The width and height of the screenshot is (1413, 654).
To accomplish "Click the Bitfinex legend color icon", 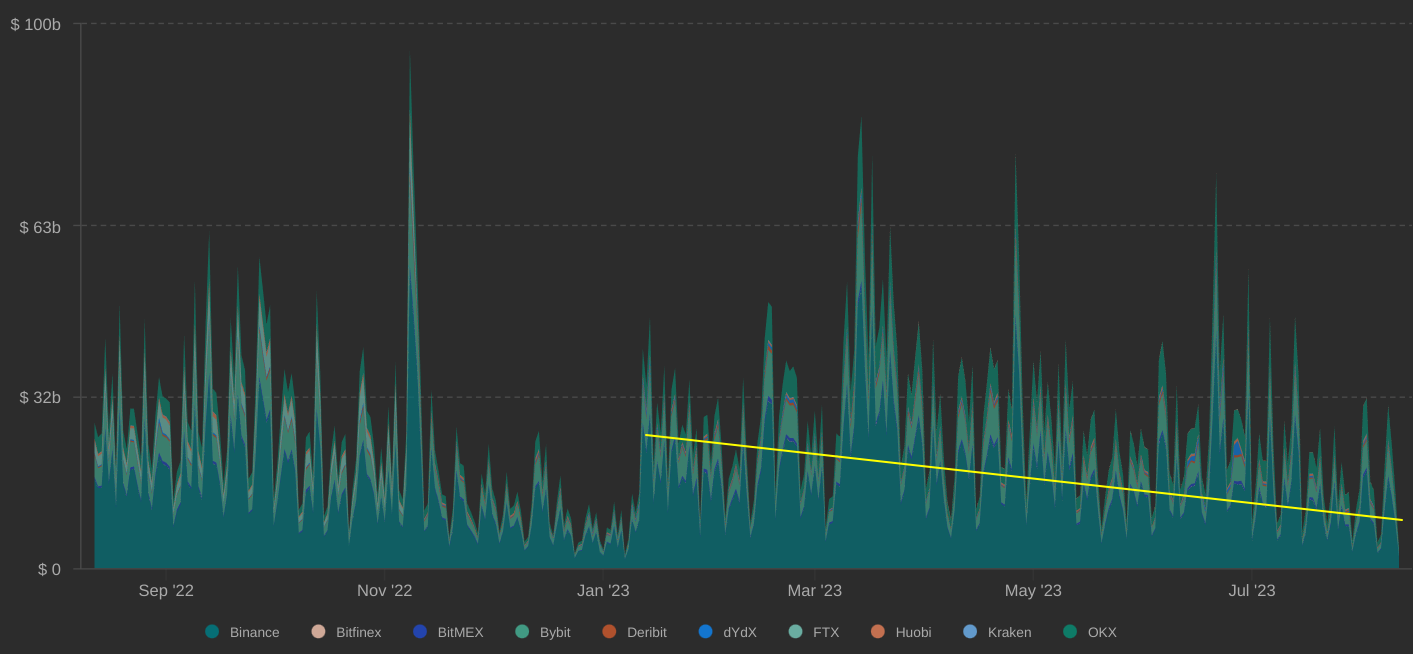I will point(316,632).
